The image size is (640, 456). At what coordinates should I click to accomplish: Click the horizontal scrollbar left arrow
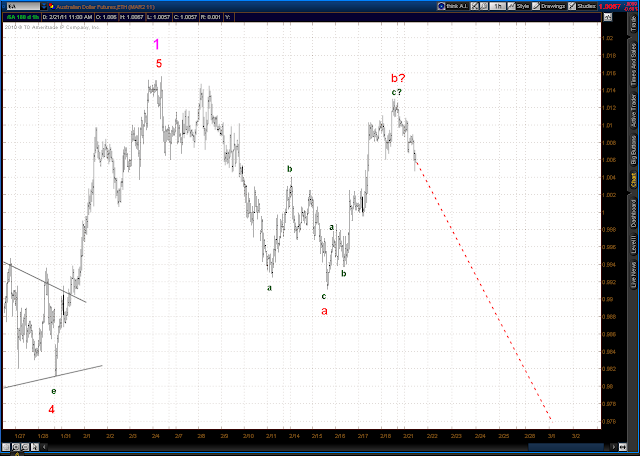(42, 447)
